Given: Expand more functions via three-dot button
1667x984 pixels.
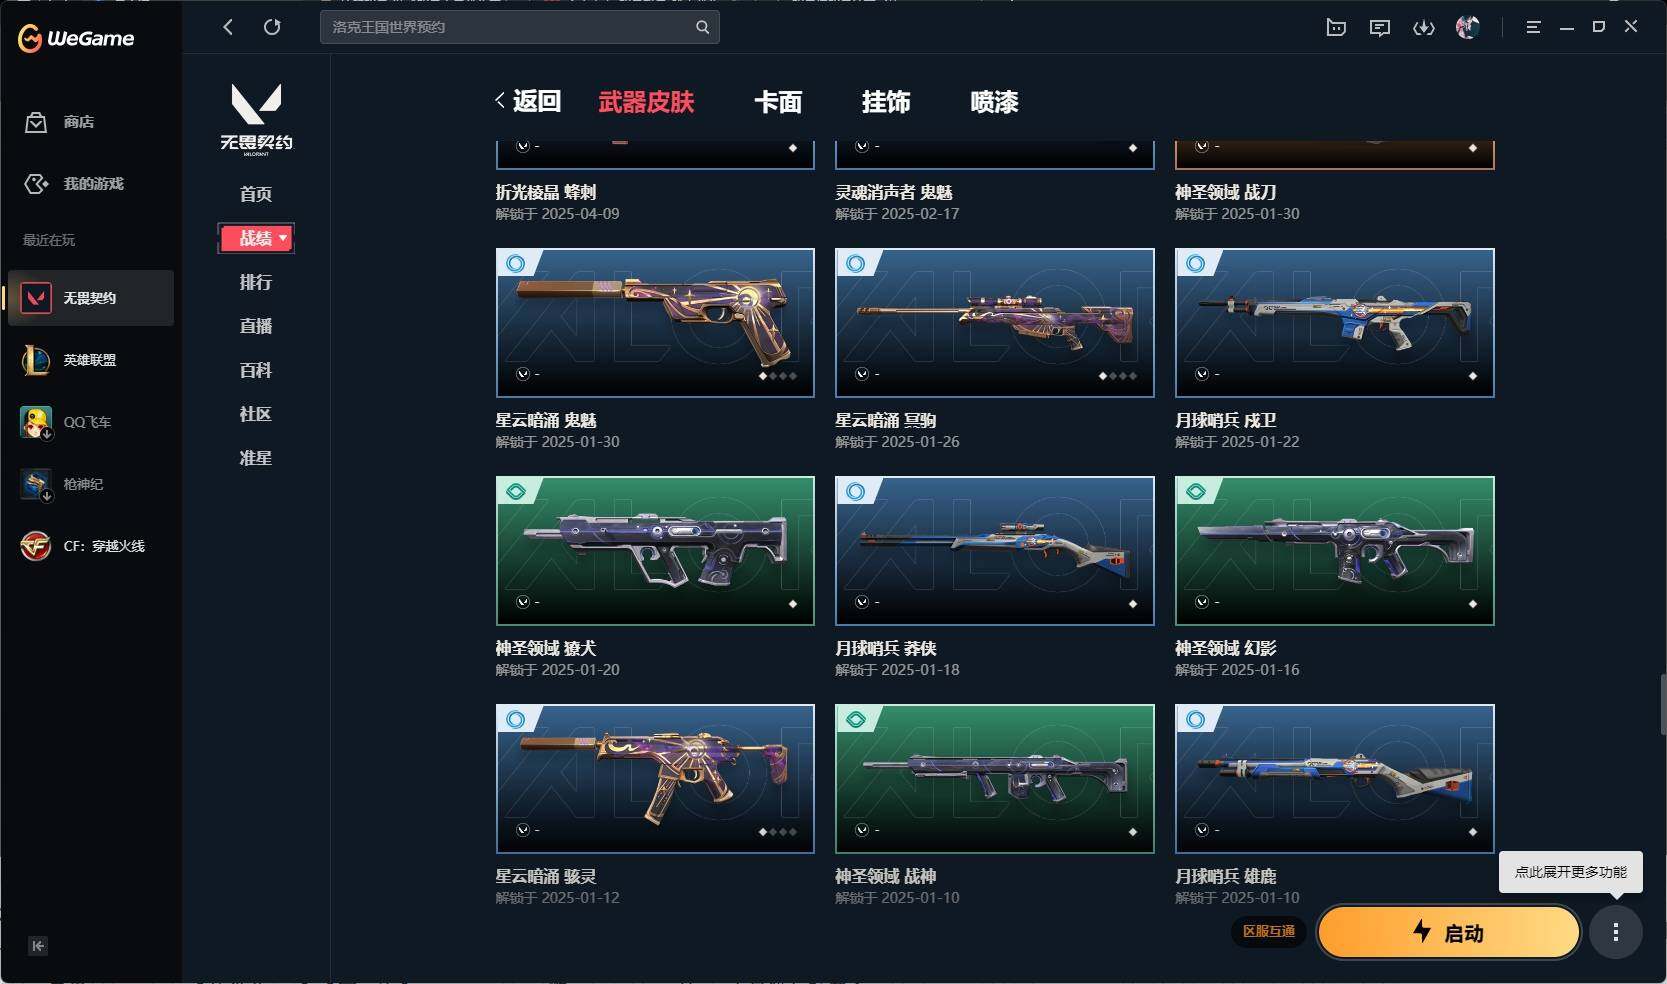Looking at the screenshot, I should (x=1616, y=932).
